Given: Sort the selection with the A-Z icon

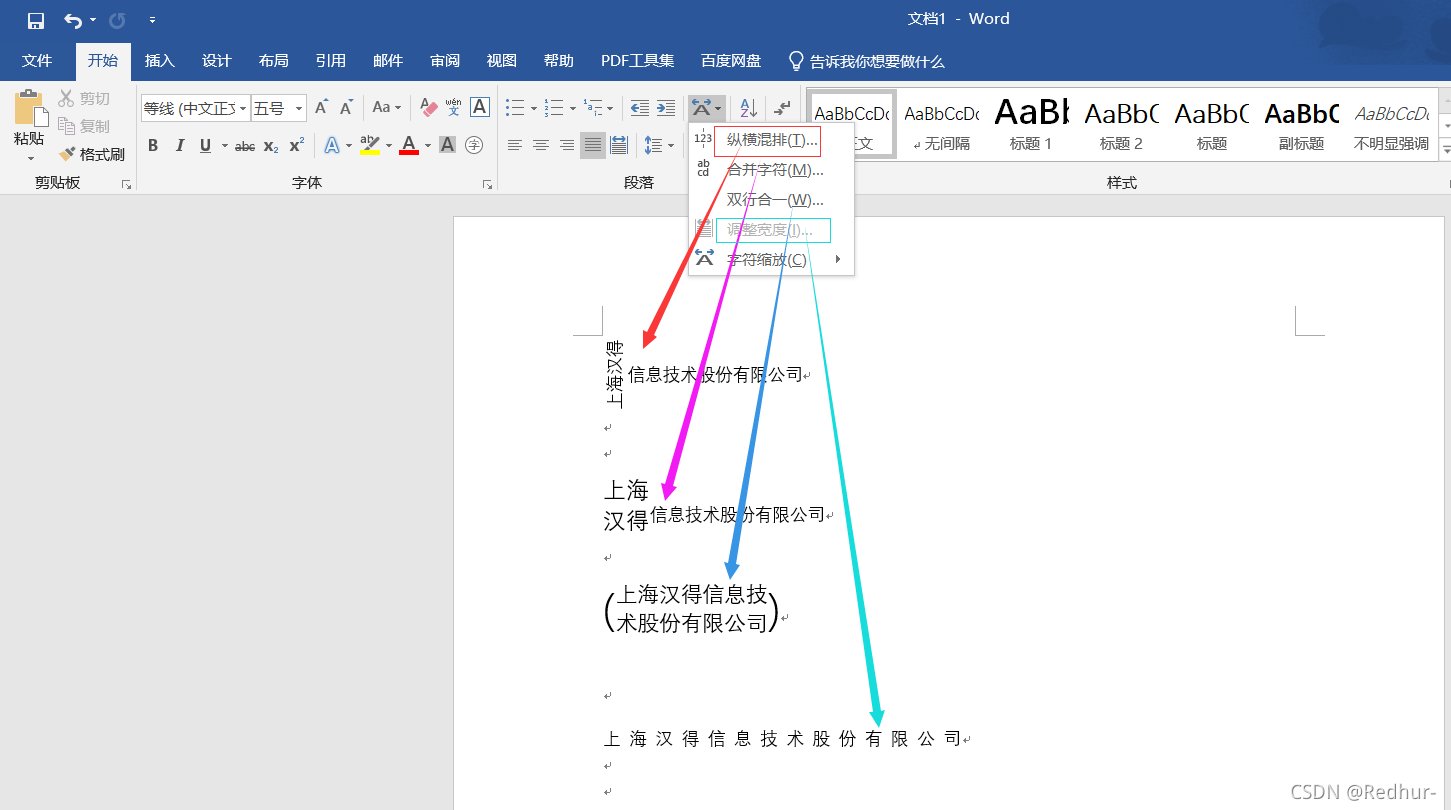Looking at the screenshot, I should point(748,108).
